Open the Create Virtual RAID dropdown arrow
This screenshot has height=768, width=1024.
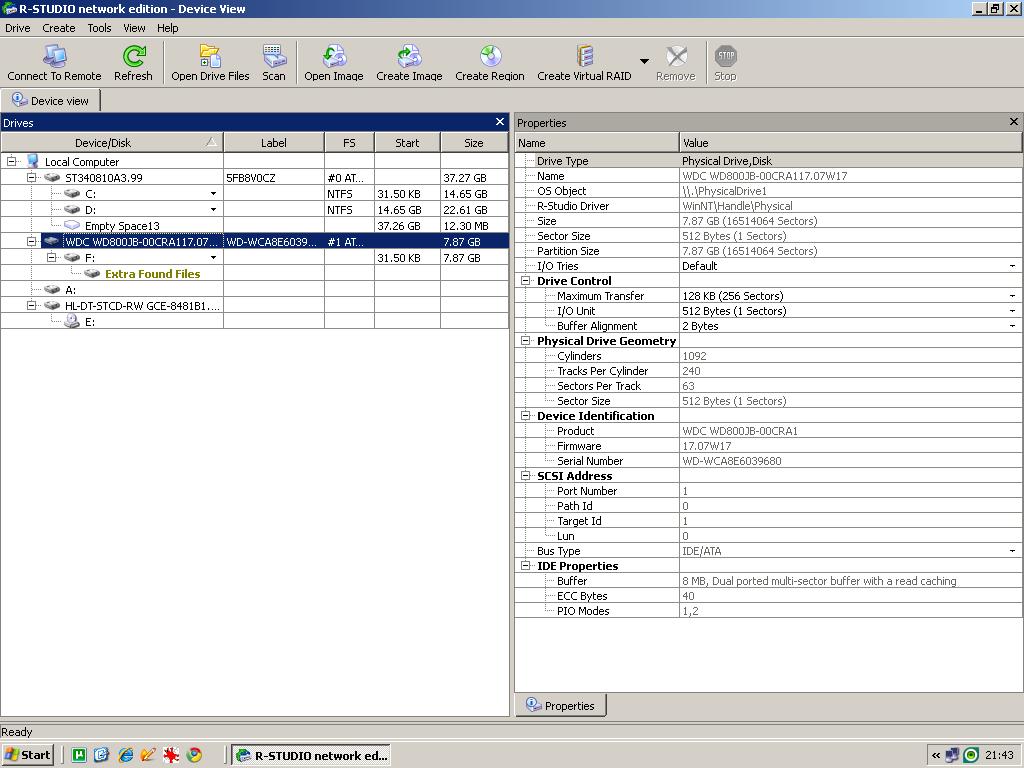(644, 61)
